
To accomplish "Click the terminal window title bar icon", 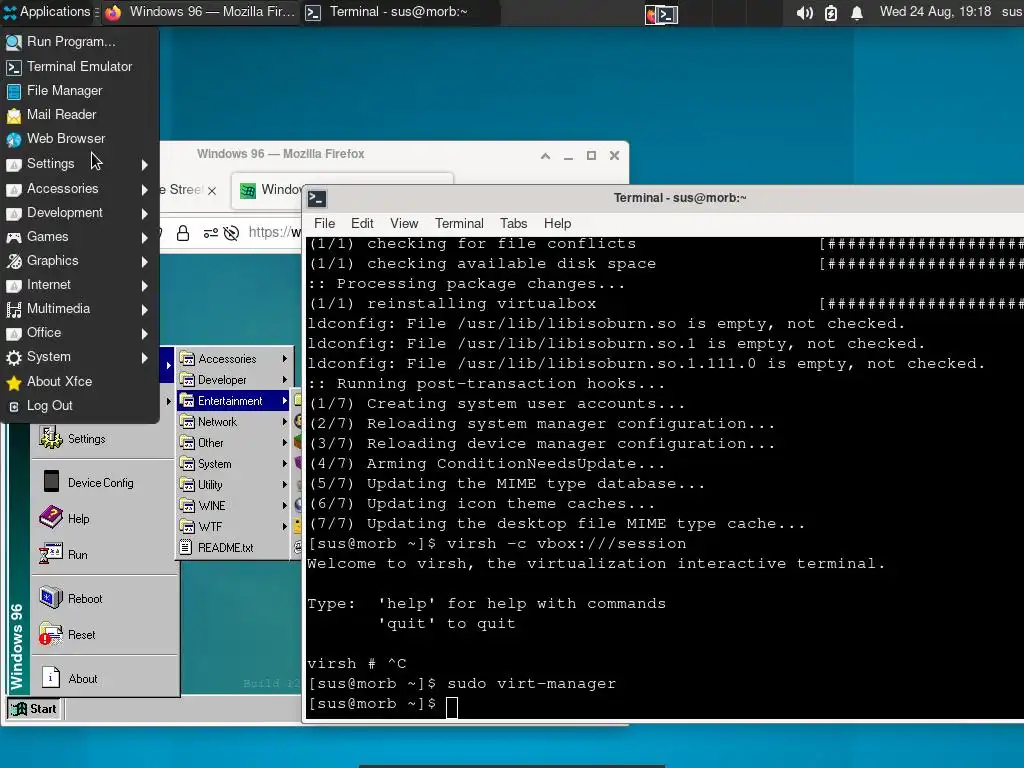I will click(317, 199).
